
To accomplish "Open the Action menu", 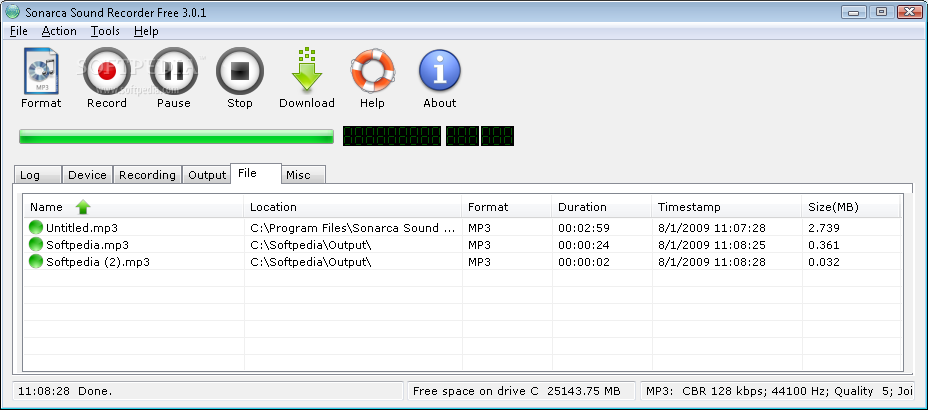I will (x=59, y=31).
